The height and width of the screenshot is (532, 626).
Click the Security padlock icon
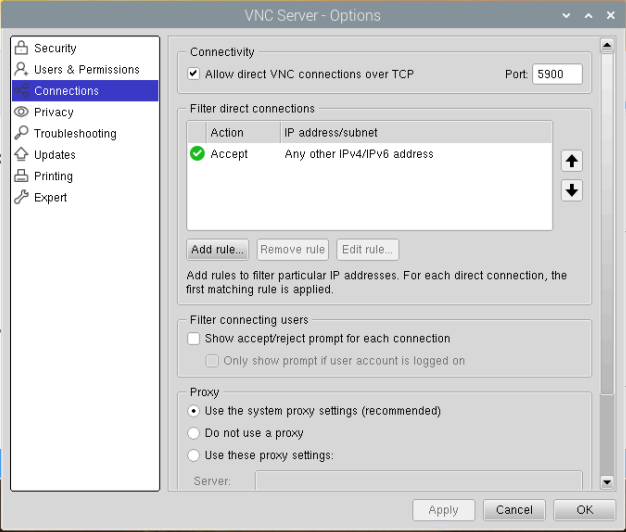point(21,48)
